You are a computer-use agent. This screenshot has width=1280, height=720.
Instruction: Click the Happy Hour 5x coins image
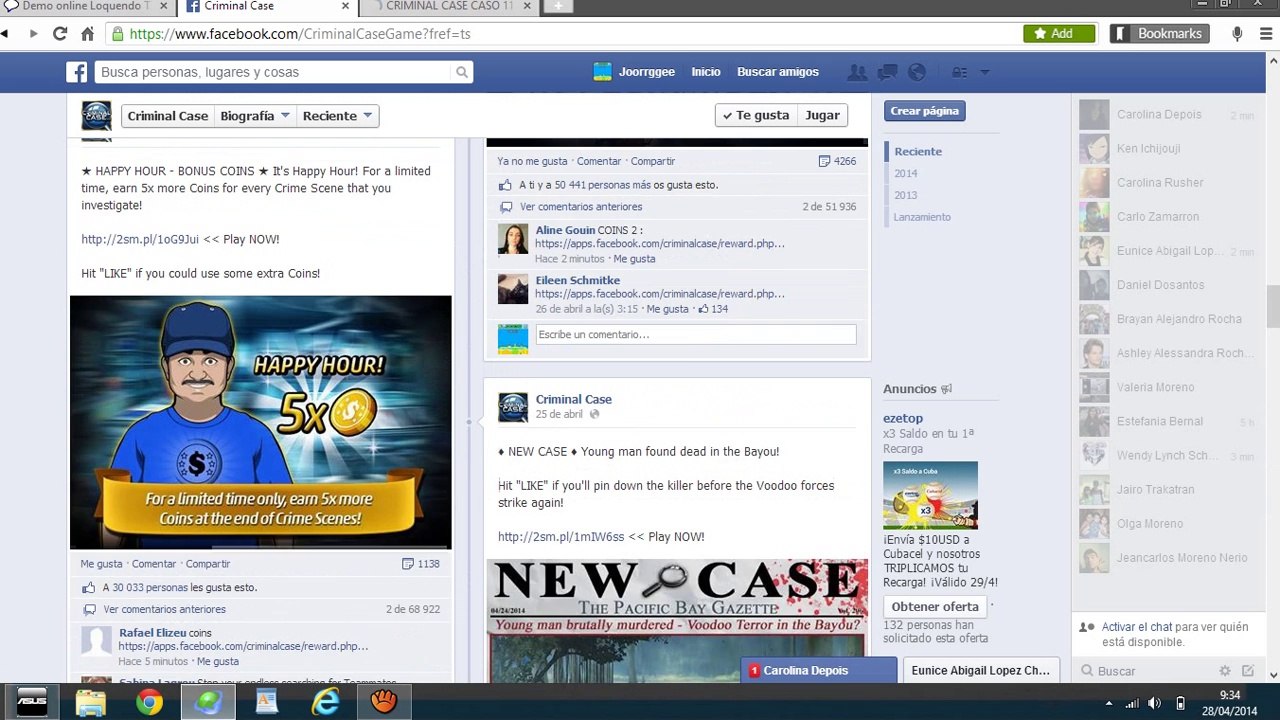coord(261,422)
